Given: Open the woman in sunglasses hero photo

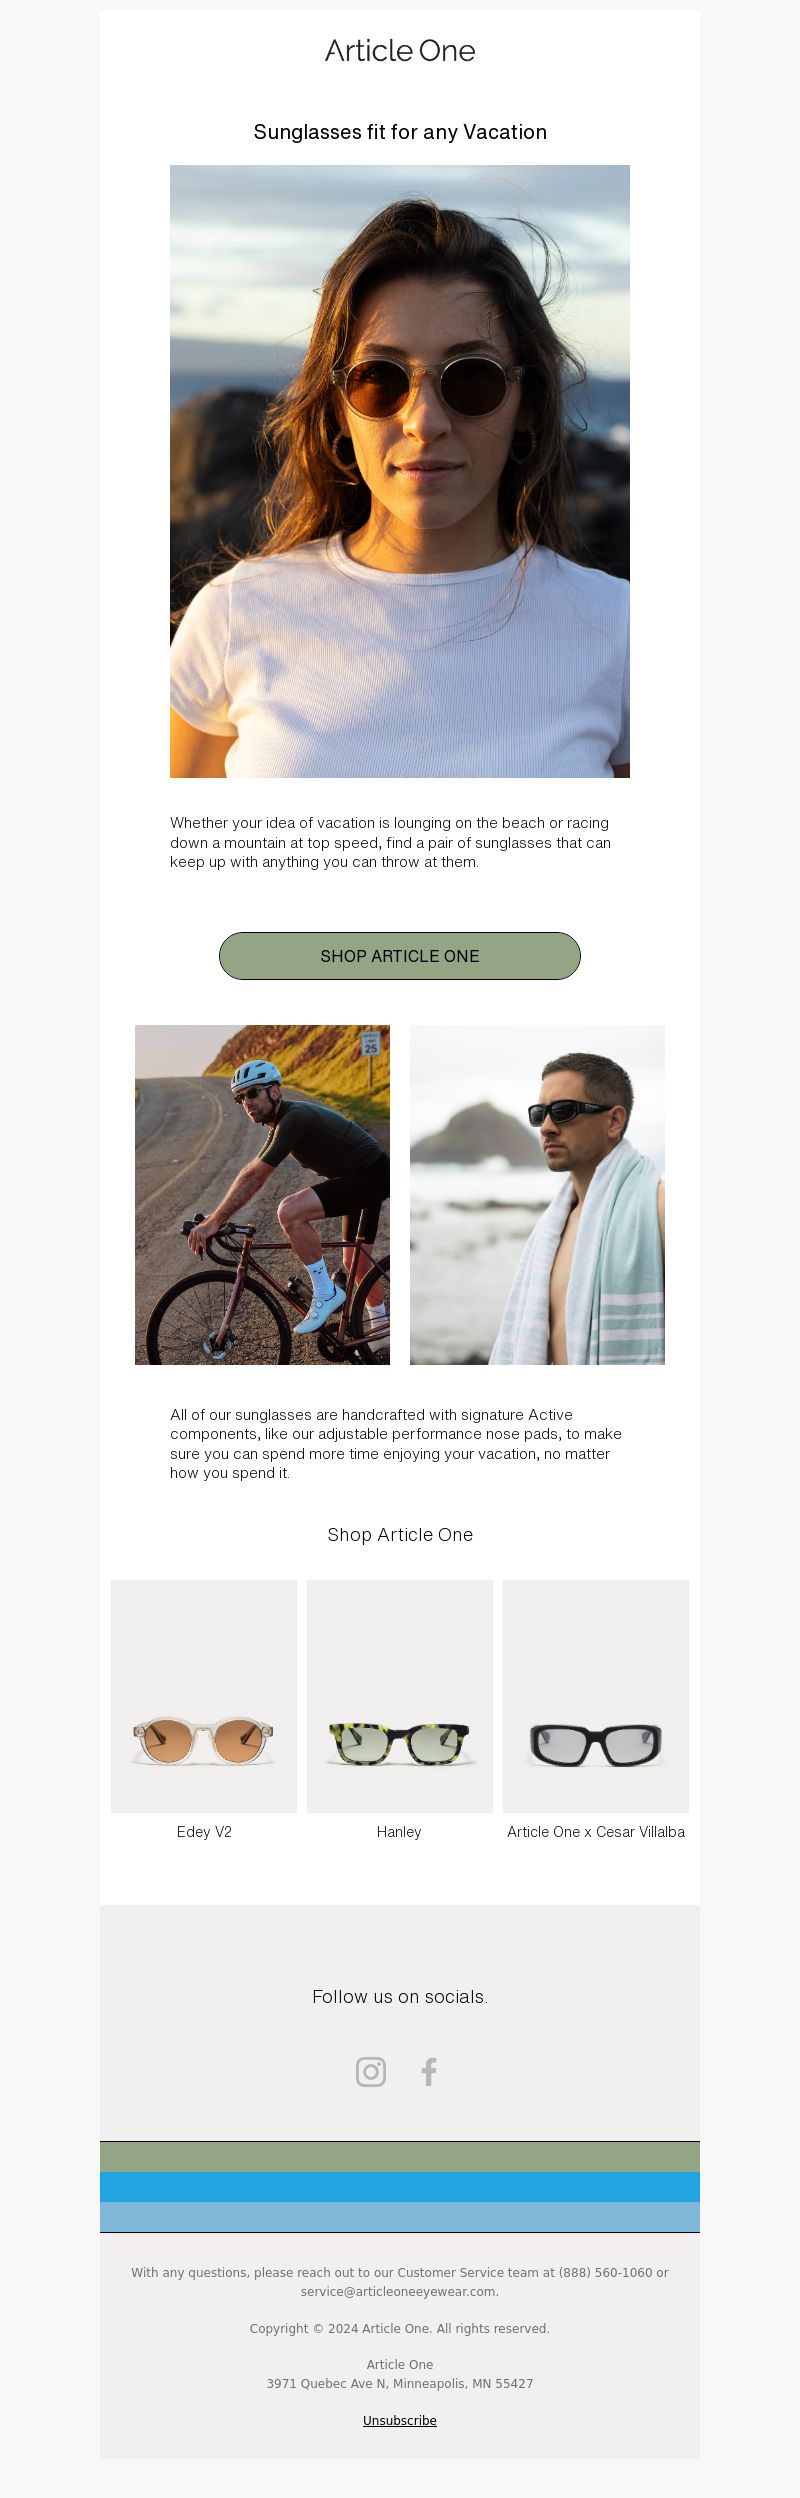Looking at the screenshot, I should (400, 471).
